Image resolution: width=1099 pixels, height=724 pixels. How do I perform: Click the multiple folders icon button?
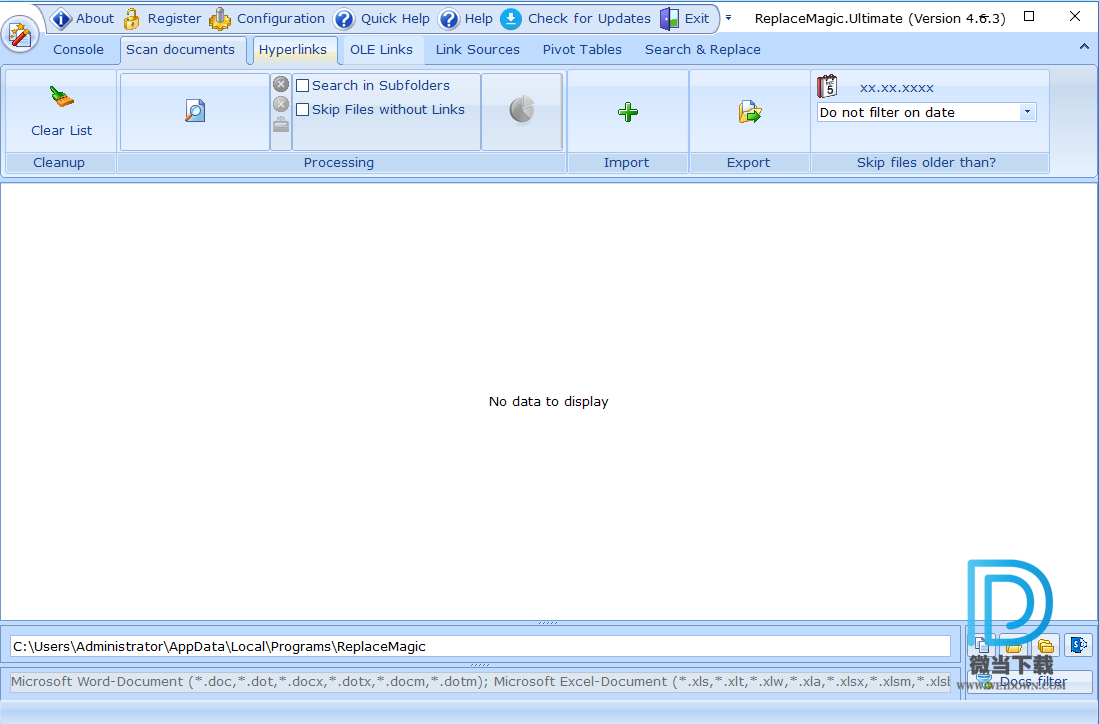(x=1046, y=645)
